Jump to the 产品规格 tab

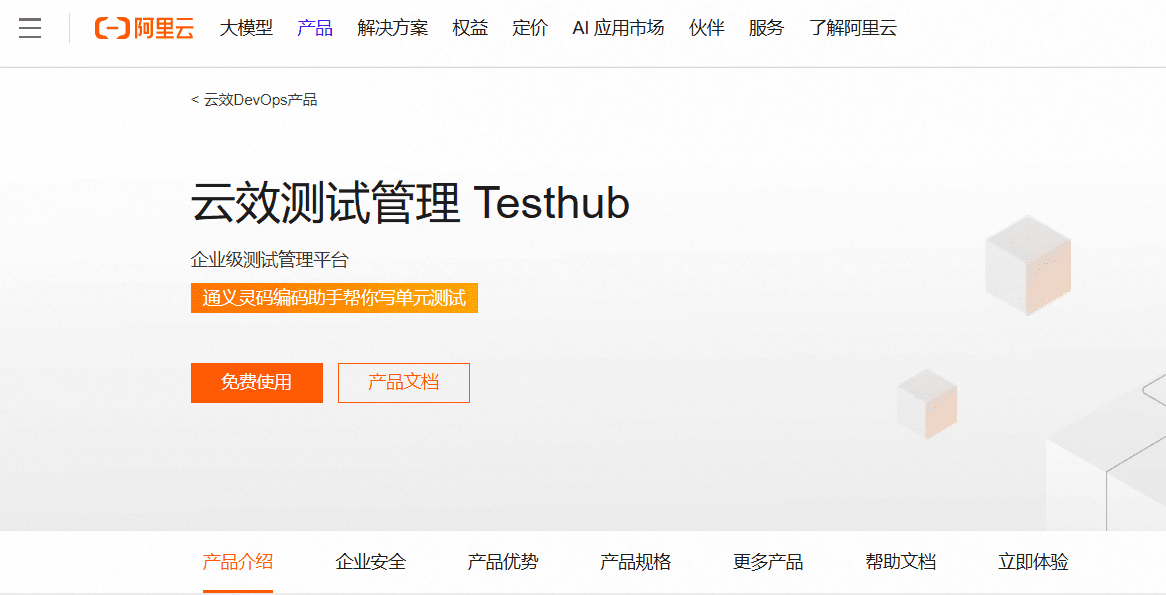pos(636,562)
